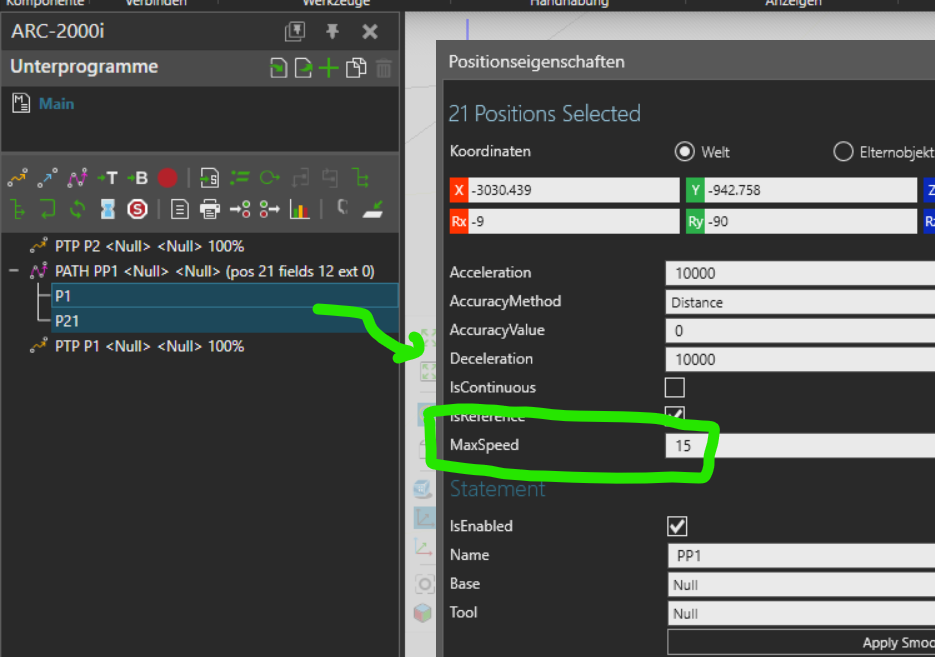Click the MaxSpeed field showing 15
This screenshot has height=657, width=935.
click(800, 445)
